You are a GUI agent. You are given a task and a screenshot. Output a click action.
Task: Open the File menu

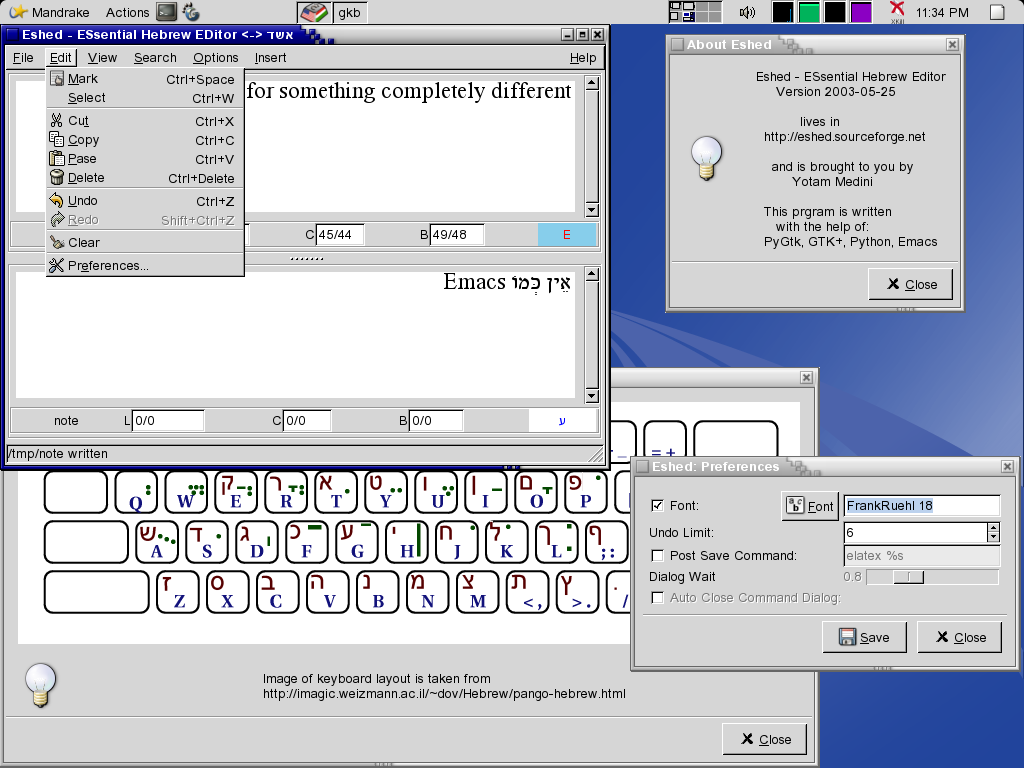[x=23, y=57]
